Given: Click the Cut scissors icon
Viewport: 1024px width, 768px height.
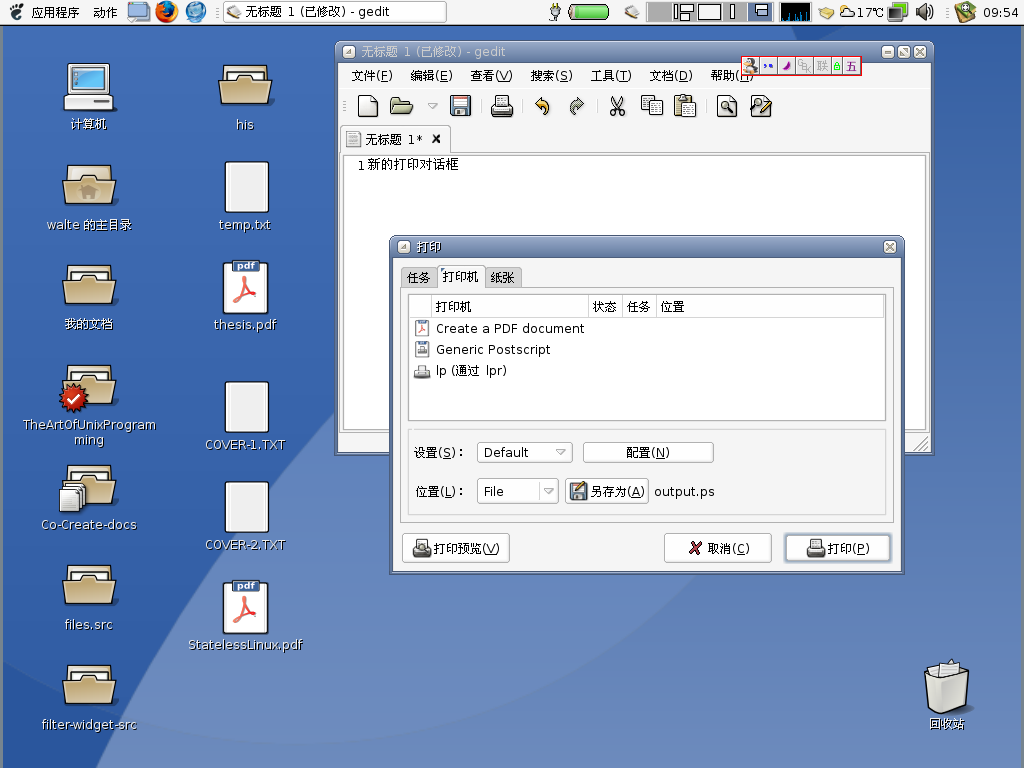Looking at the screenshot, I should (617, 107).
